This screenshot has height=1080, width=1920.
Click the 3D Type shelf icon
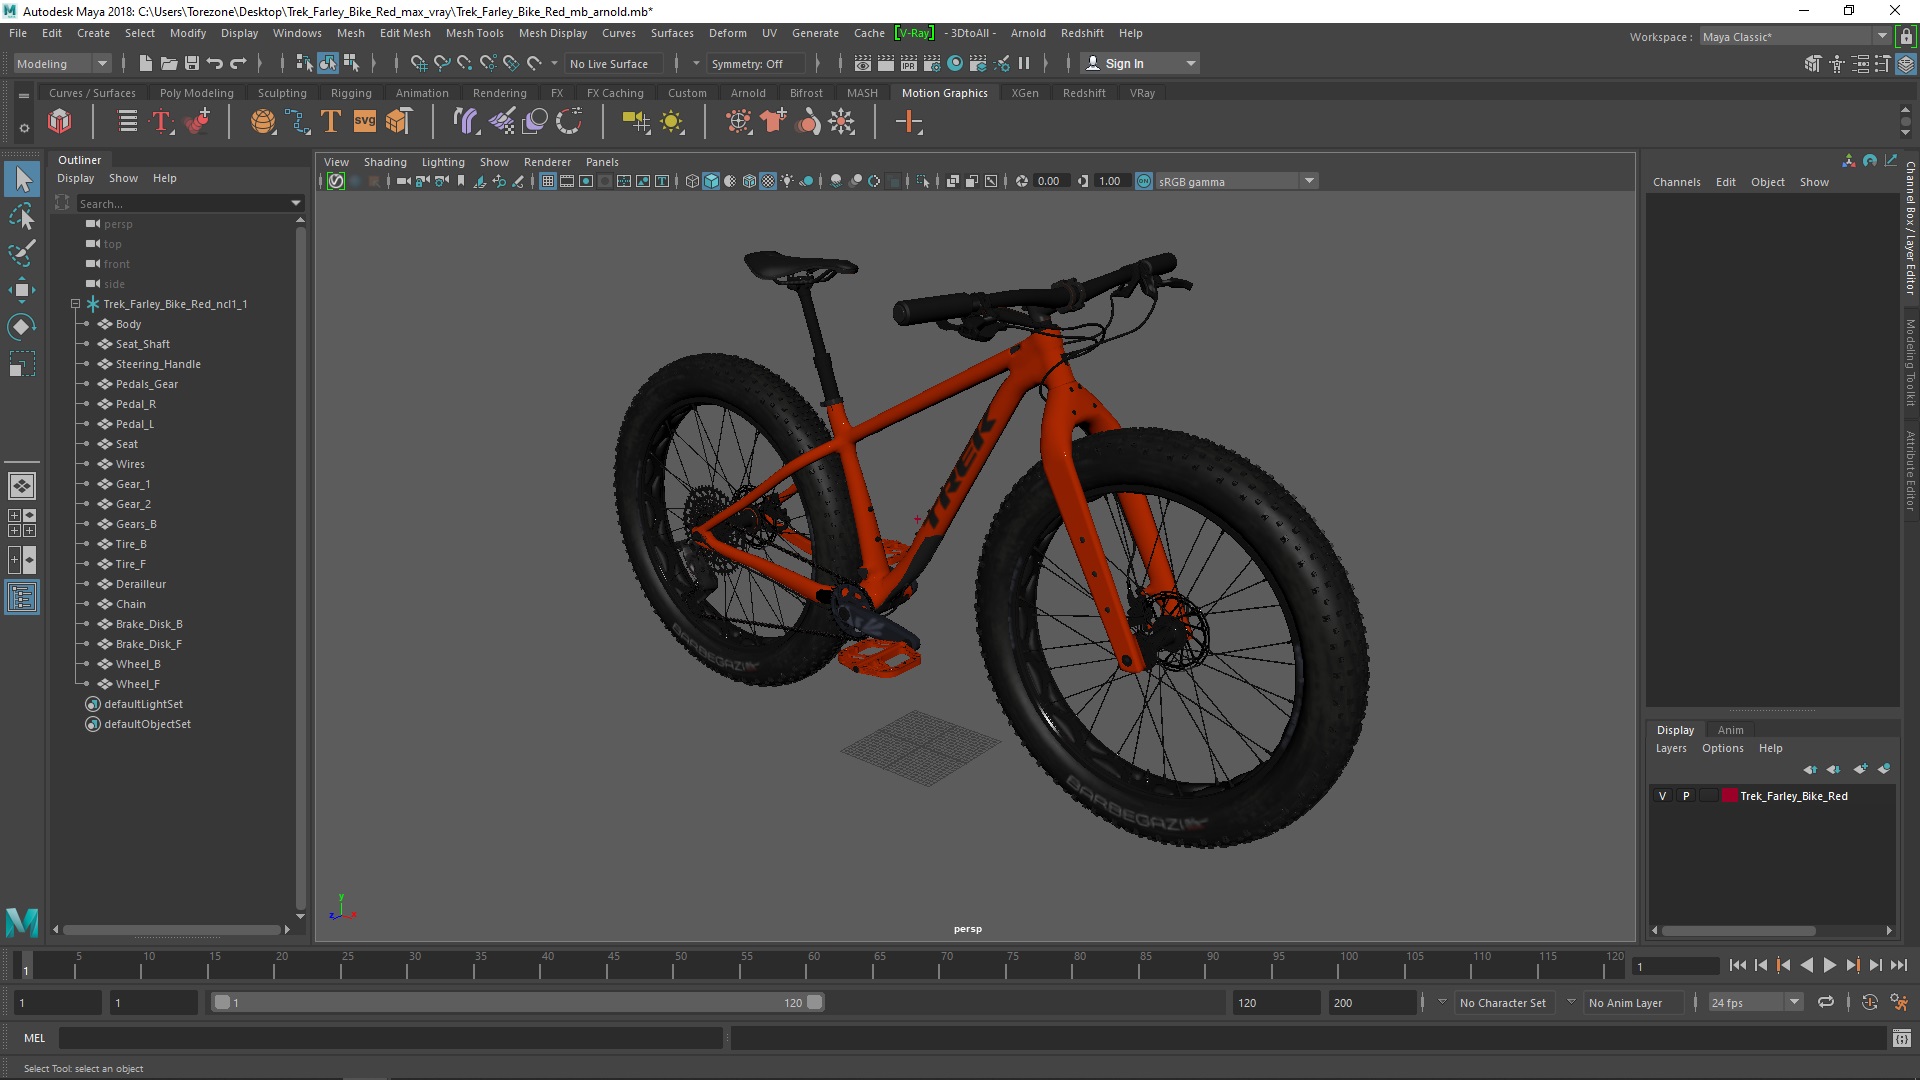click(331, 122)
